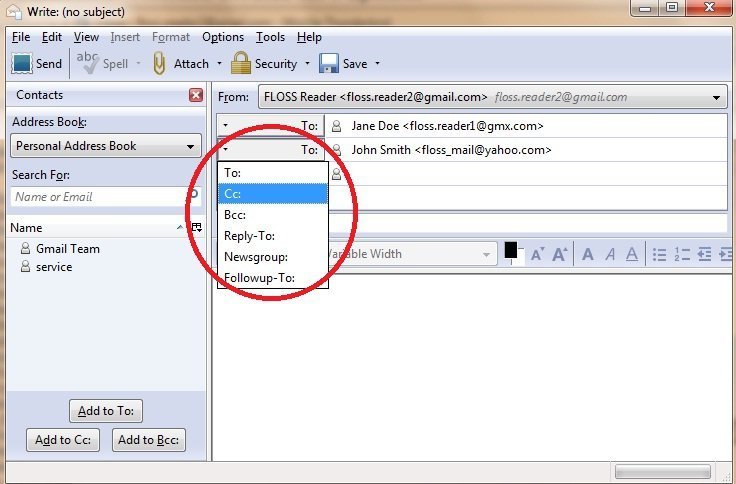Screen dimensions: 736x484
Task: Click the larger font size icon
Action: coord(560,254)
